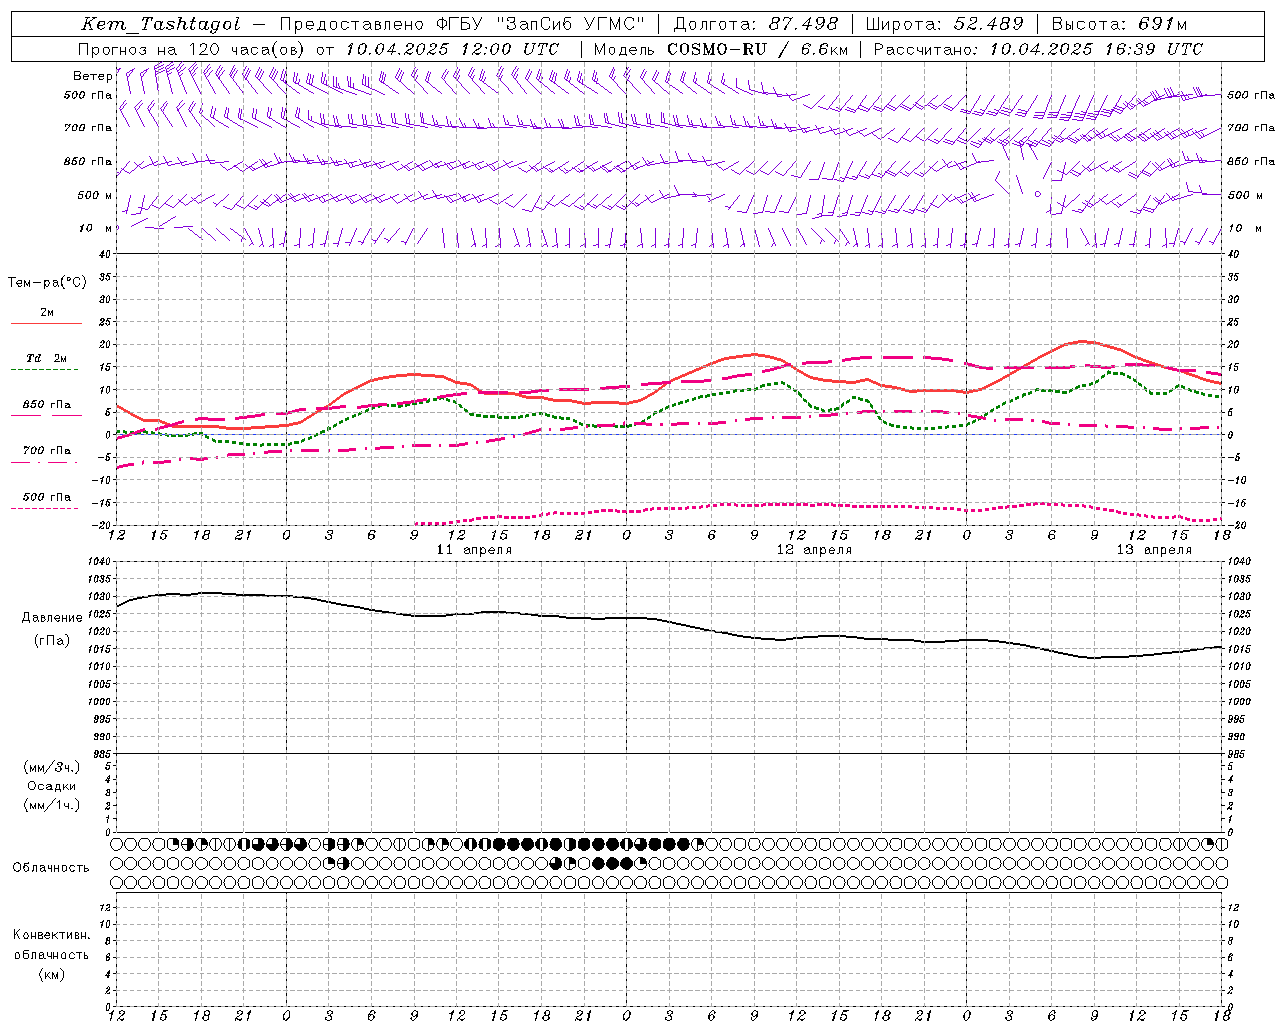Click the Рассчитано: 10.04.2025 16:39 UTC text
1280x1024 pixels.
pos(1038,49)
